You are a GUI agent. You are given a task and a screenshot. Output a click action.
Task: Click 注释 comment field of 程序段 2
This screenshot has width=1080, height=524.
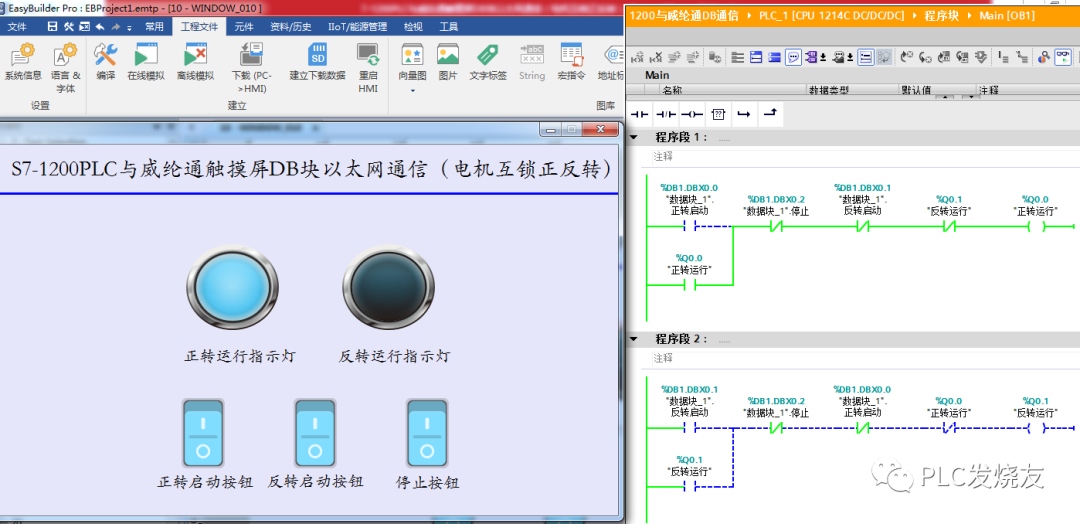tap(865, 359)
